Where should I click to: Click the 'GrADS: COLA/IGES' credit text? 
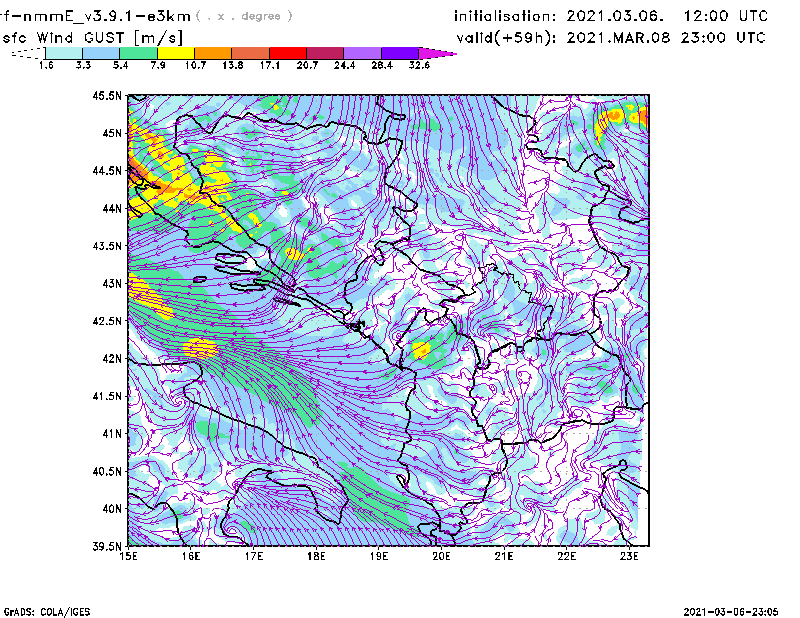pos(47,612)
